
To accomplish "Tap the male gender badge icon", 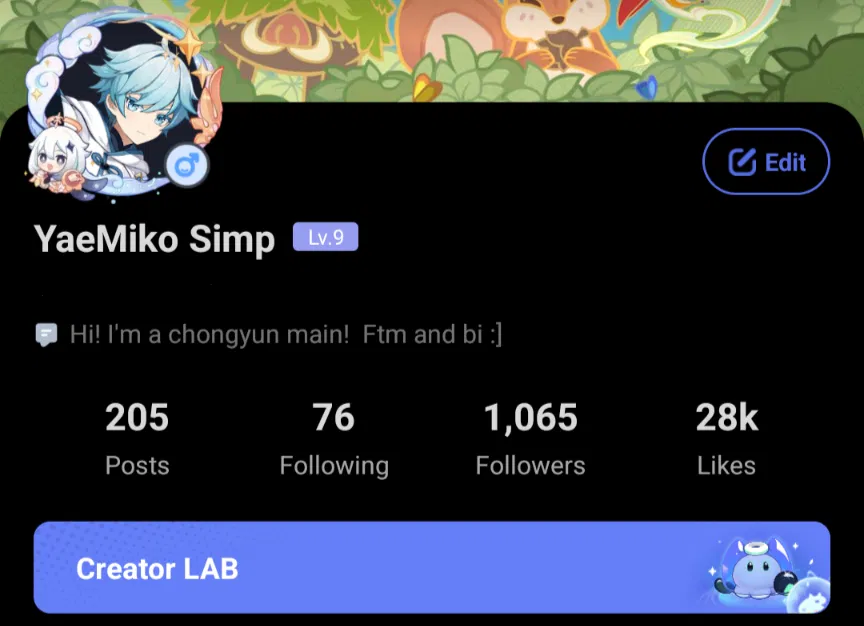I will tap(187, 165).
